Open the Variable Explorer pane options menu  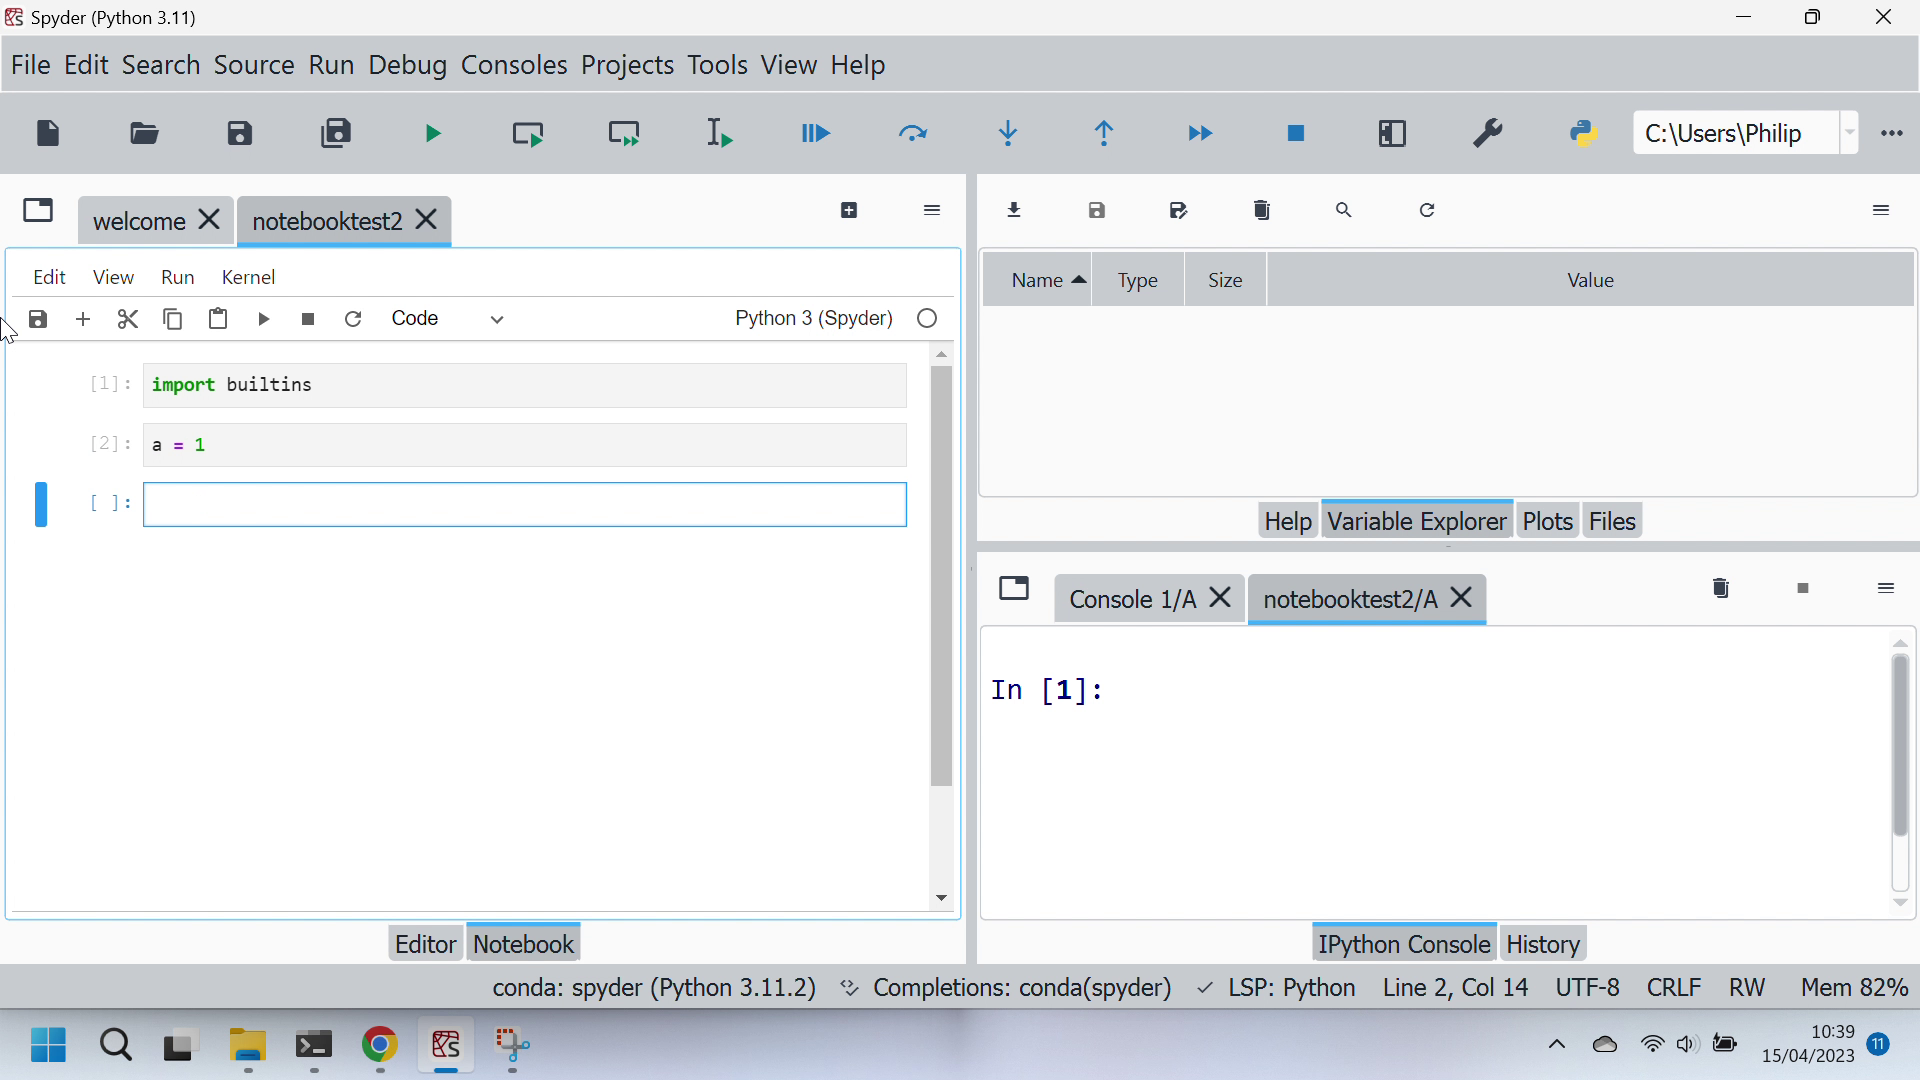coord(1881,210)
